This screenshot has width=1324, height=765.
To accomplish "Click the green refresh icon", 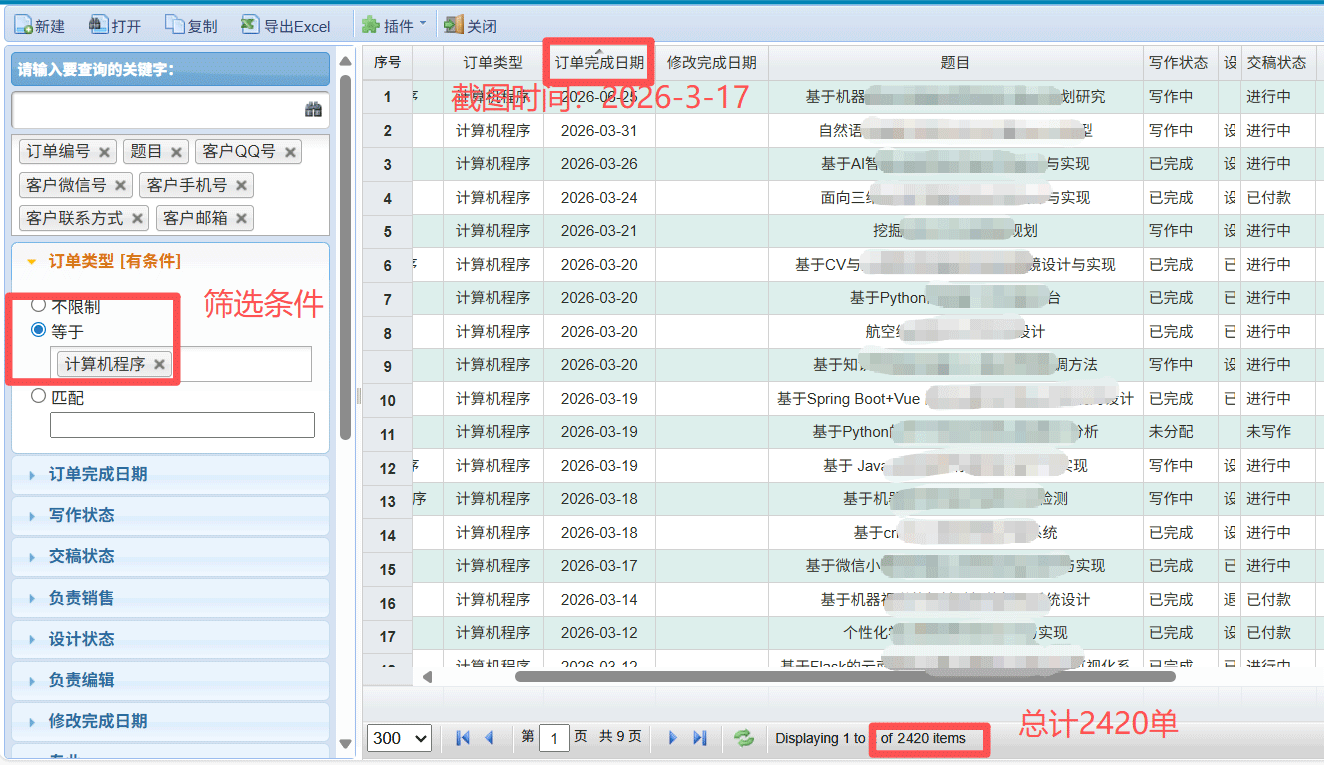I will coord(744,738).
